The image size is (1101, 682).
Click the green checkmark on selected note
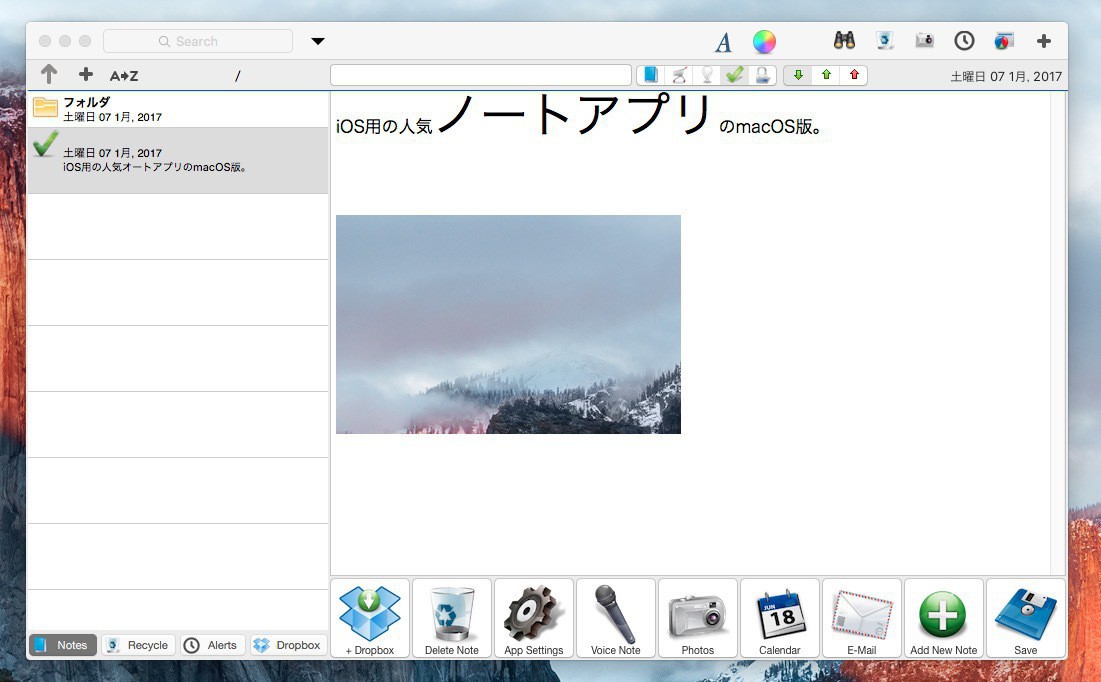pyautogui.click(x=46, y=144)
